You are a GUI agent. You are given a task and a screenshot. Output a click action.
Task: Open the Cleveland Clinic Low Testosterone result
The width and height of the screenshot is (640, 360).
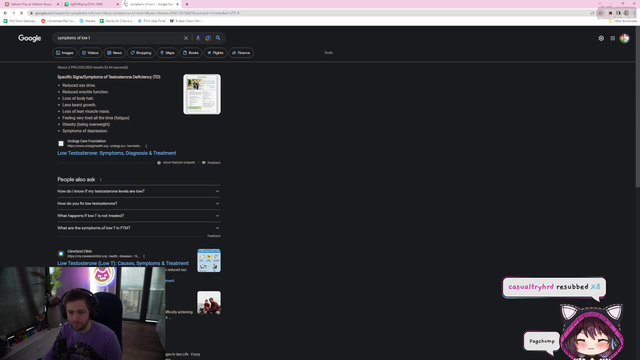coord(123,263)
